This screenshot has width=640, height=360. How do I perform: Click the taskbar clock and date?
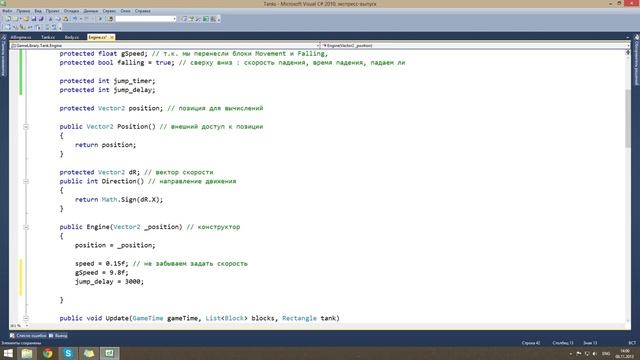coord(625,353)
